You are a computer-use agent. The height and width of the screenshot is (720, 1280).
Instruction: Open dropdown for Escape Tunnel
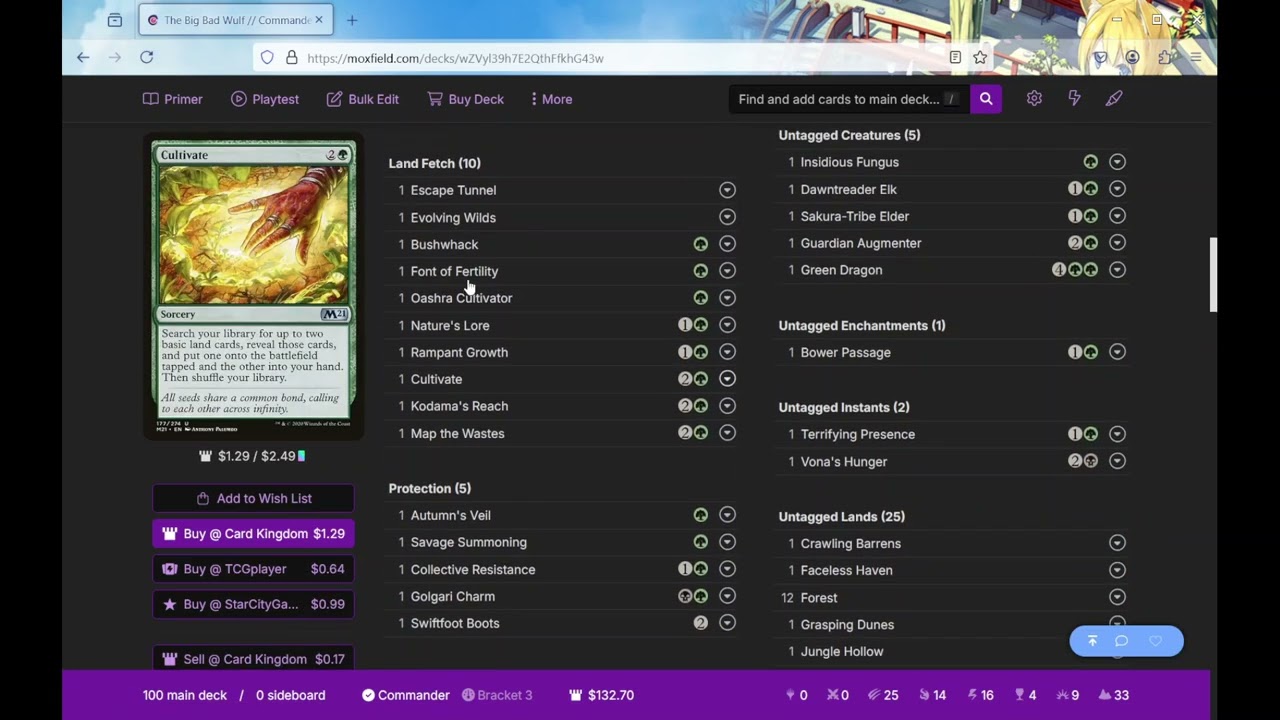coord(727,190)
